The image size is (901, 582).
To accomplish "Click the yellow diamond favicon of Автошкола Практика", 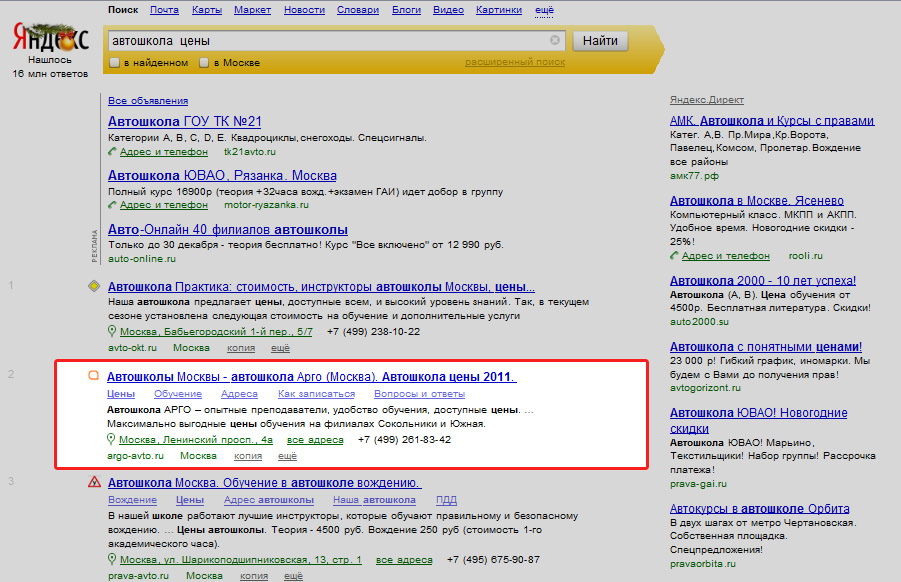I will [x=94, y=286].
